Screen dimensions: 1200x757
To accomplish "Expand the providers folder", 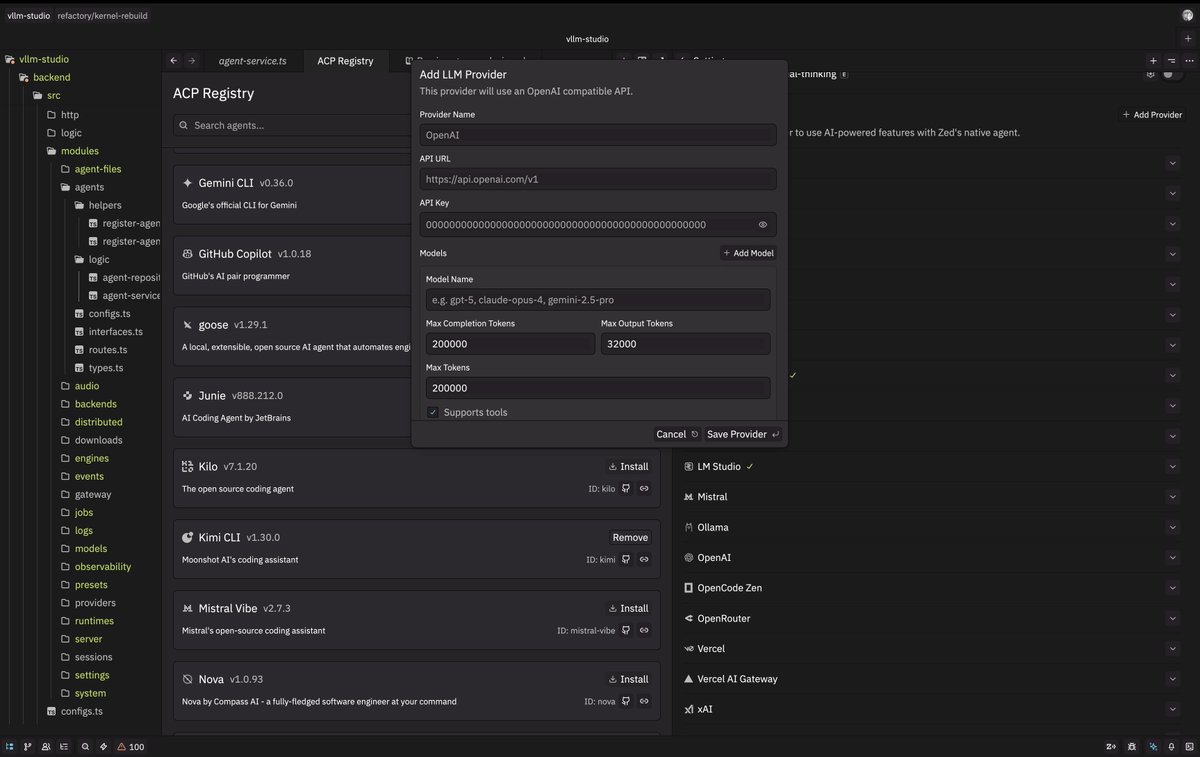I will pyautogui.click(x=95, y=603).
